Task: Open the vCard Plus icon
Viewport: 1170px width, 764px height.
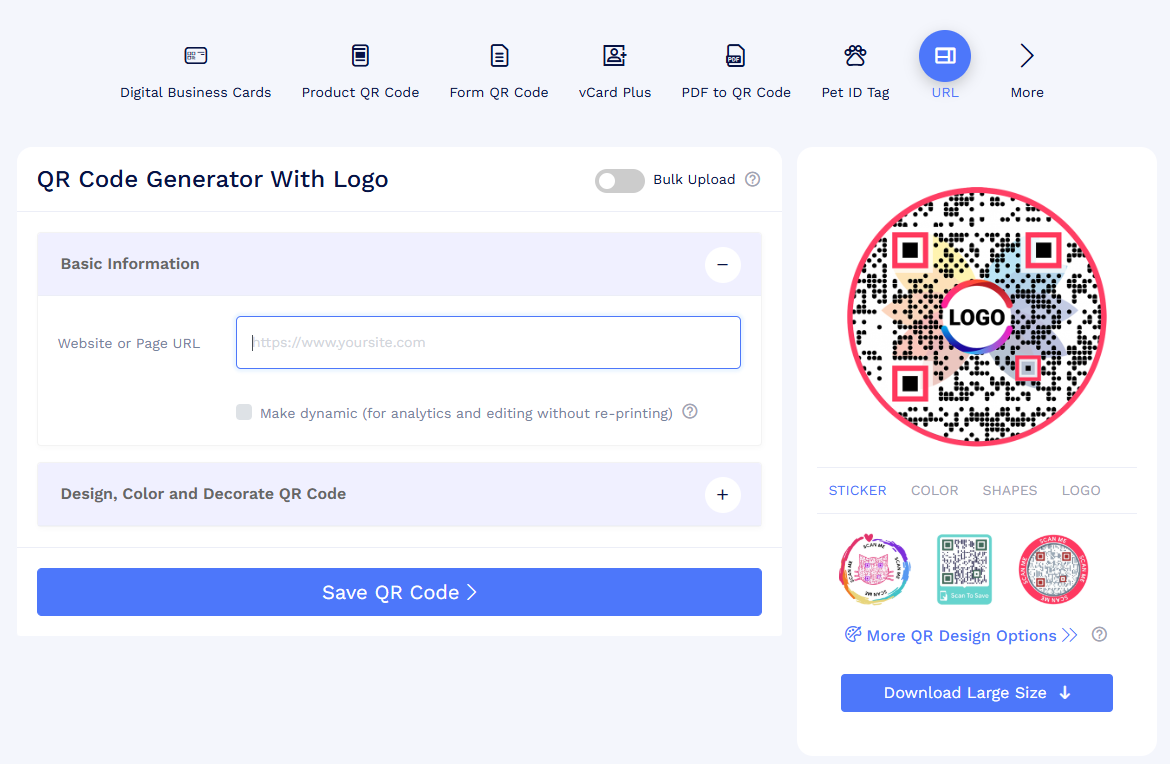Action: [615, 55]
